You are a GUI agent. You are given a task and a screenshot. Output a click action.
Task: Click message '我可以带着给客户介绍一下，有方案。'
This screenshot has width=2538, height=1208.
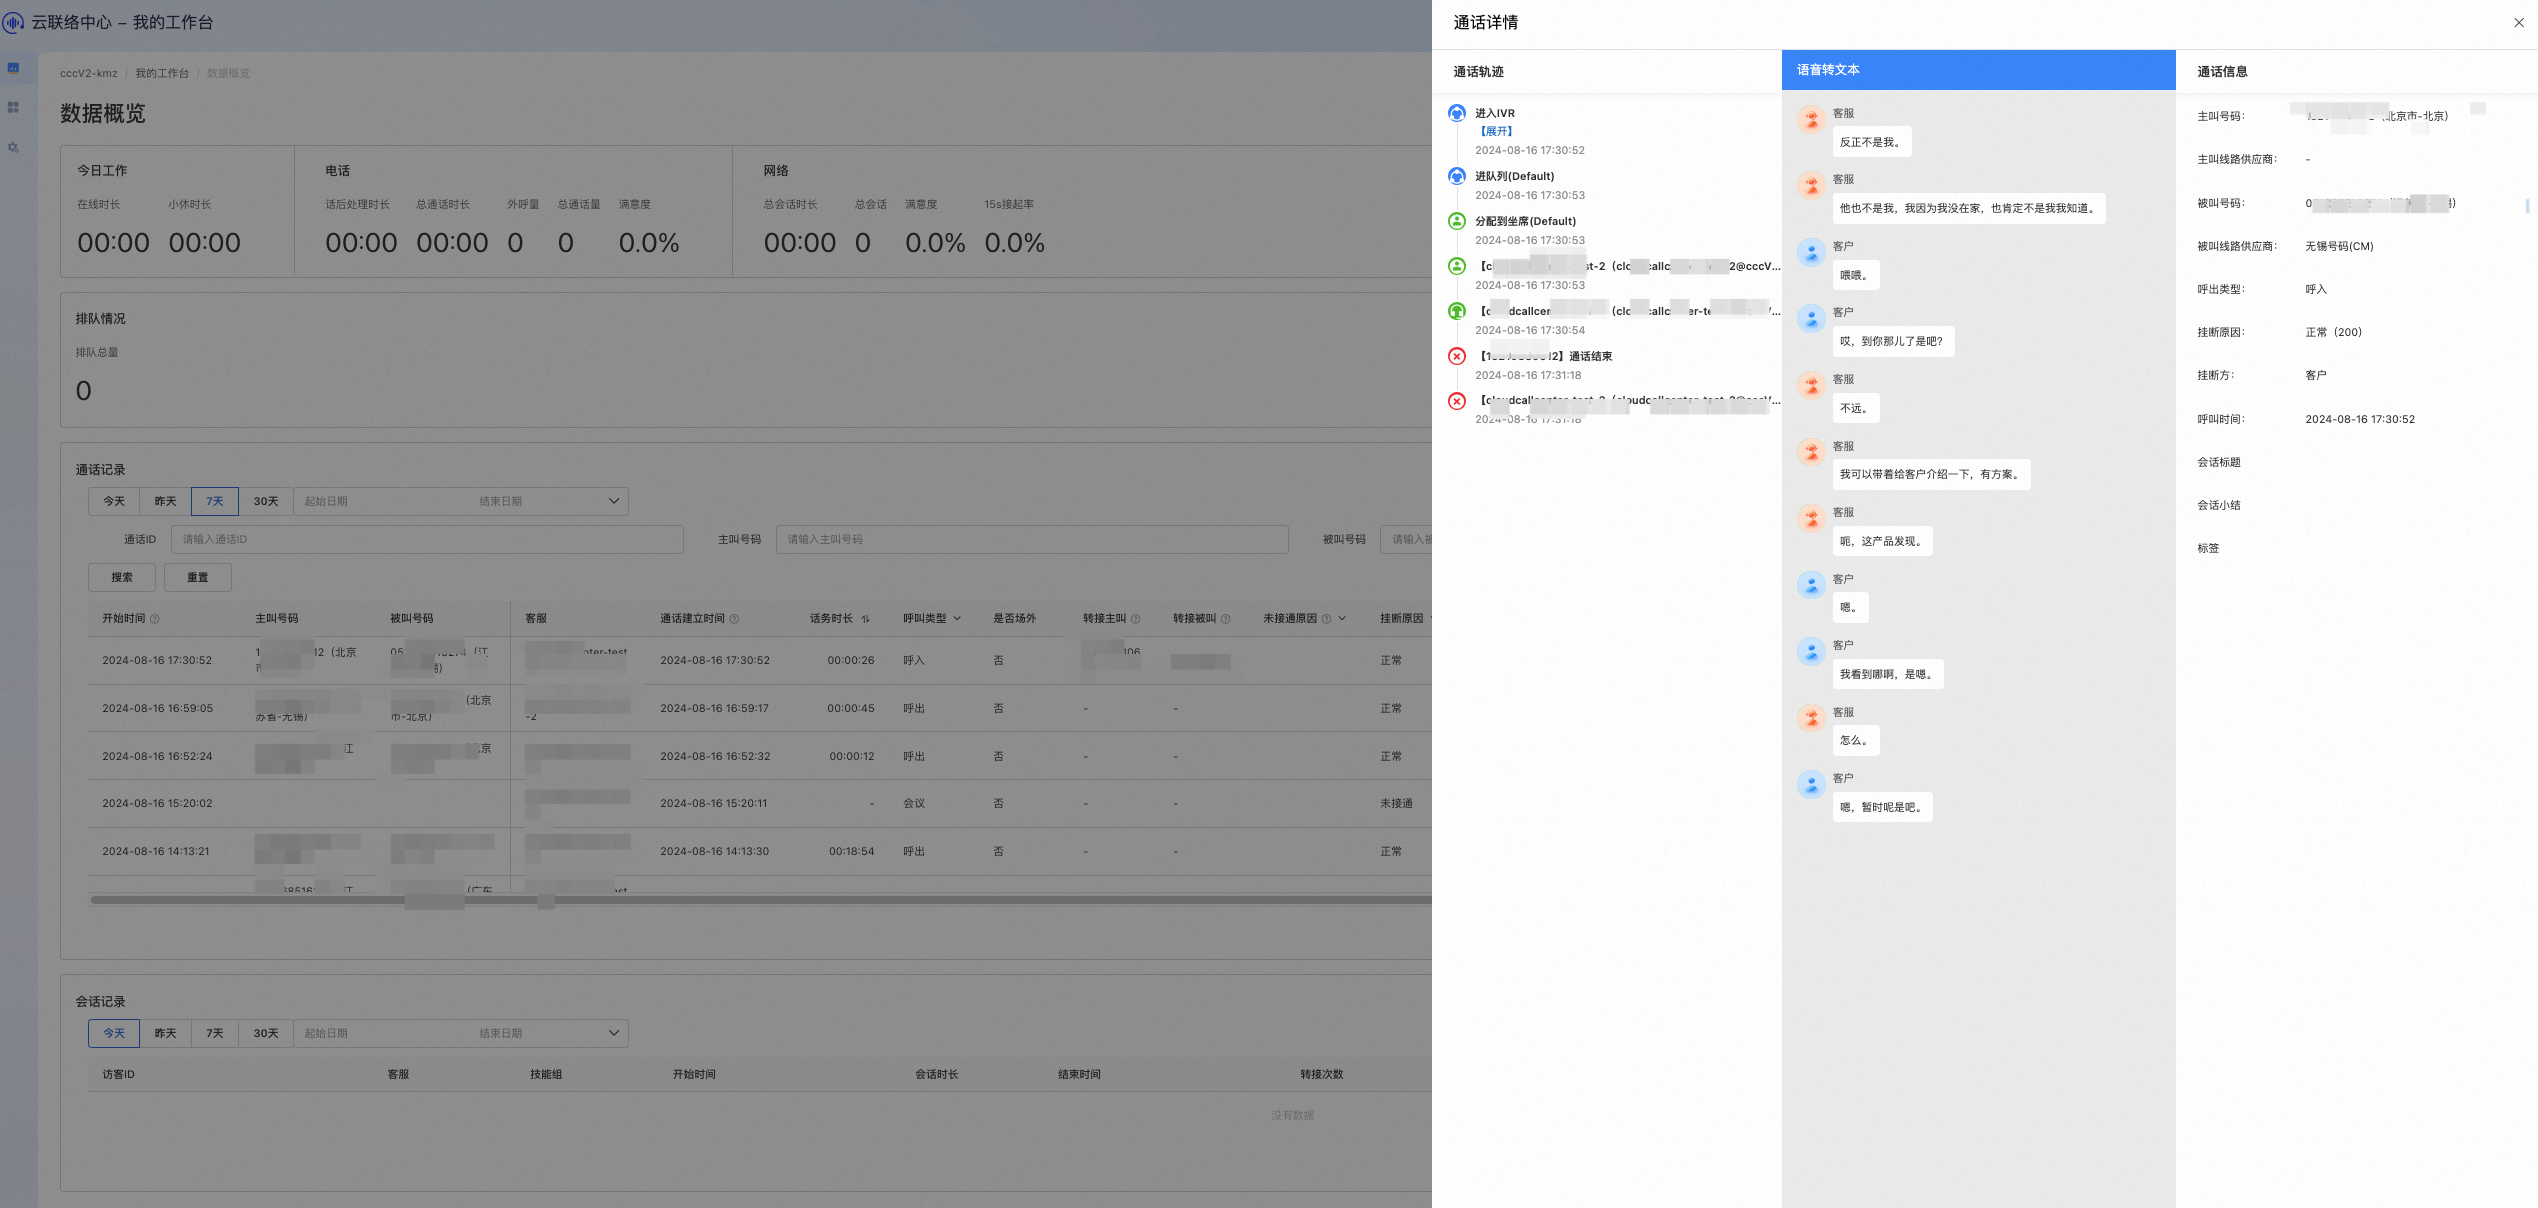coord(1931,474)
